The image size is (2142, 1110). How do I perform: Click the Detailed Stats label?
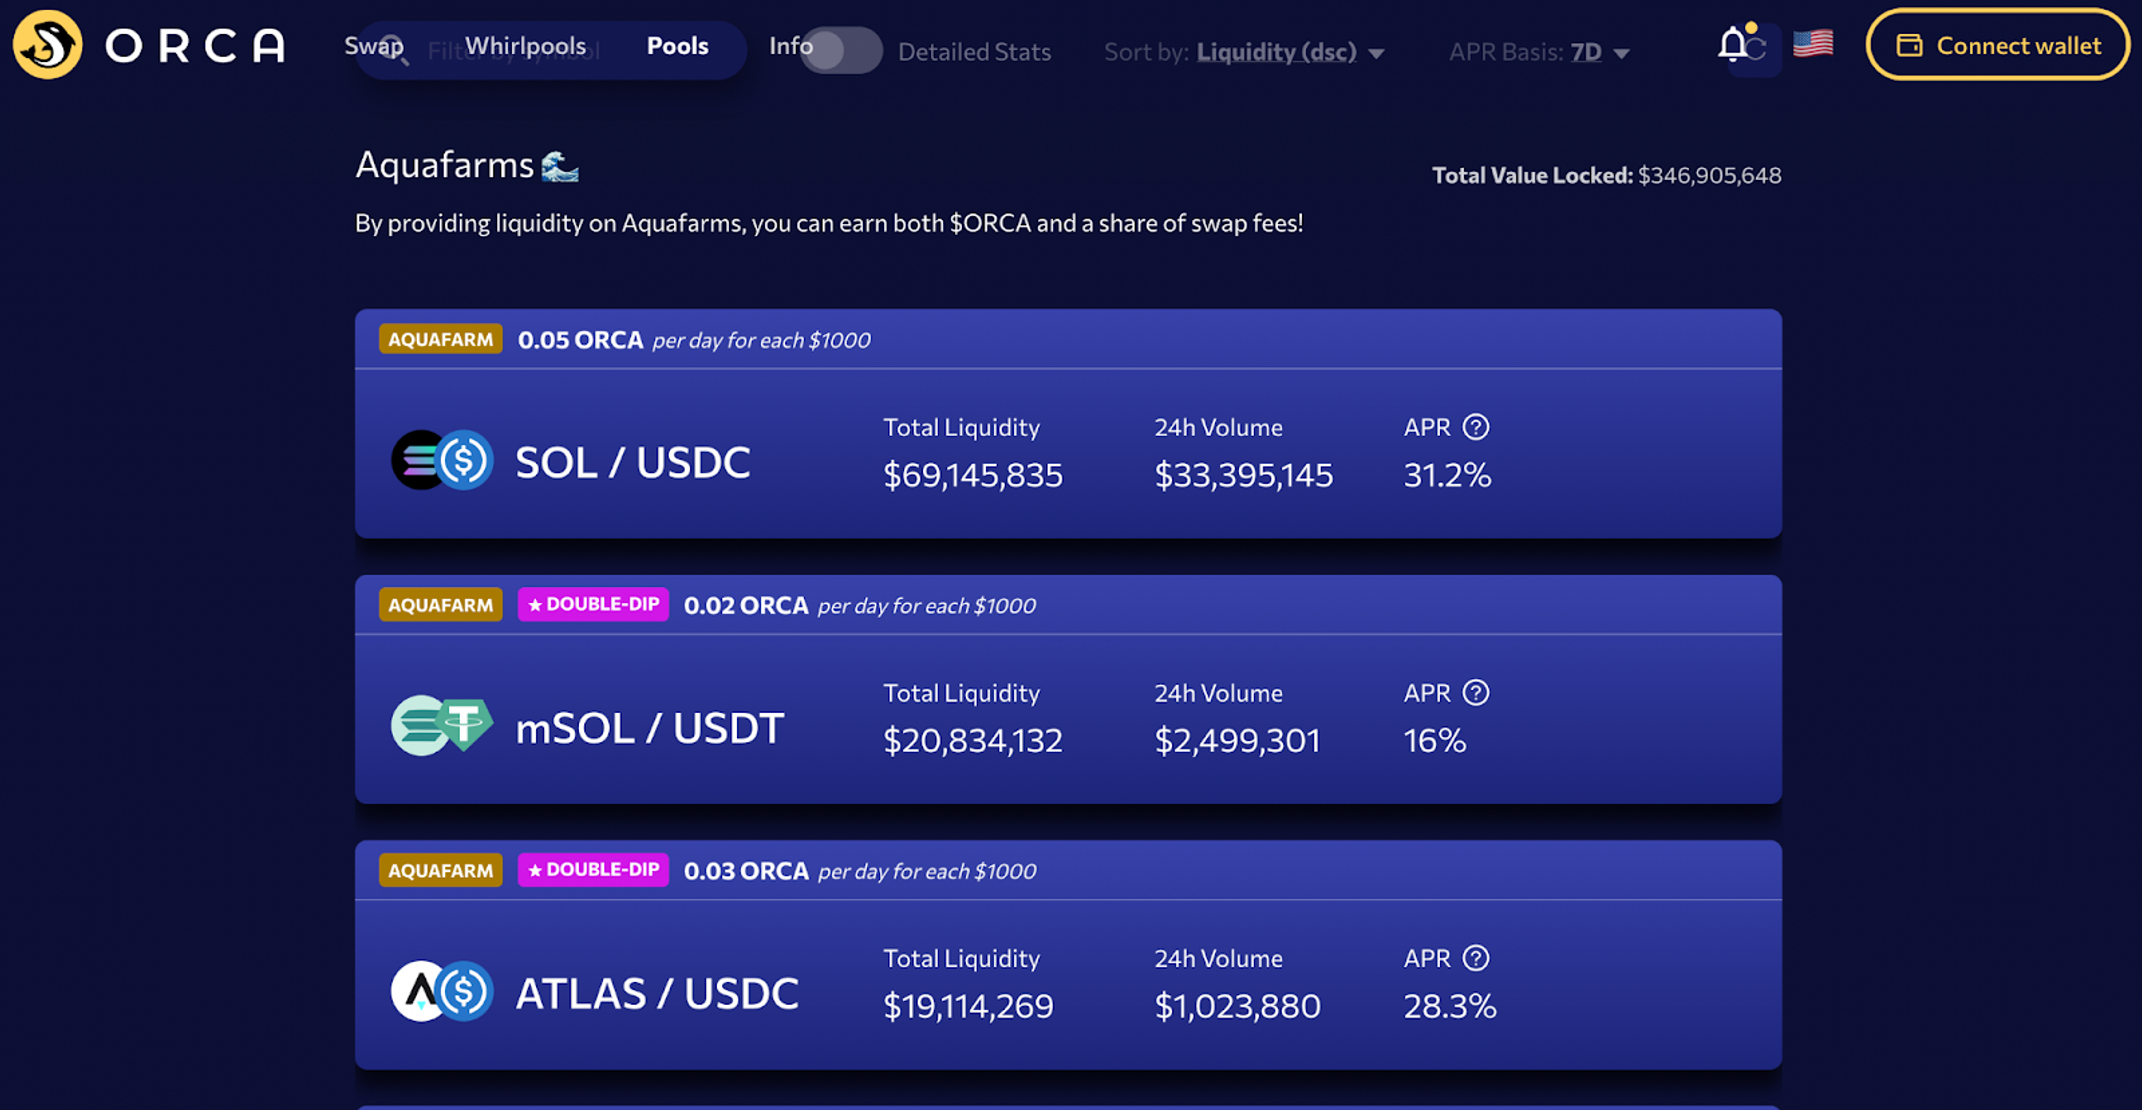click(x=974, y=52)
